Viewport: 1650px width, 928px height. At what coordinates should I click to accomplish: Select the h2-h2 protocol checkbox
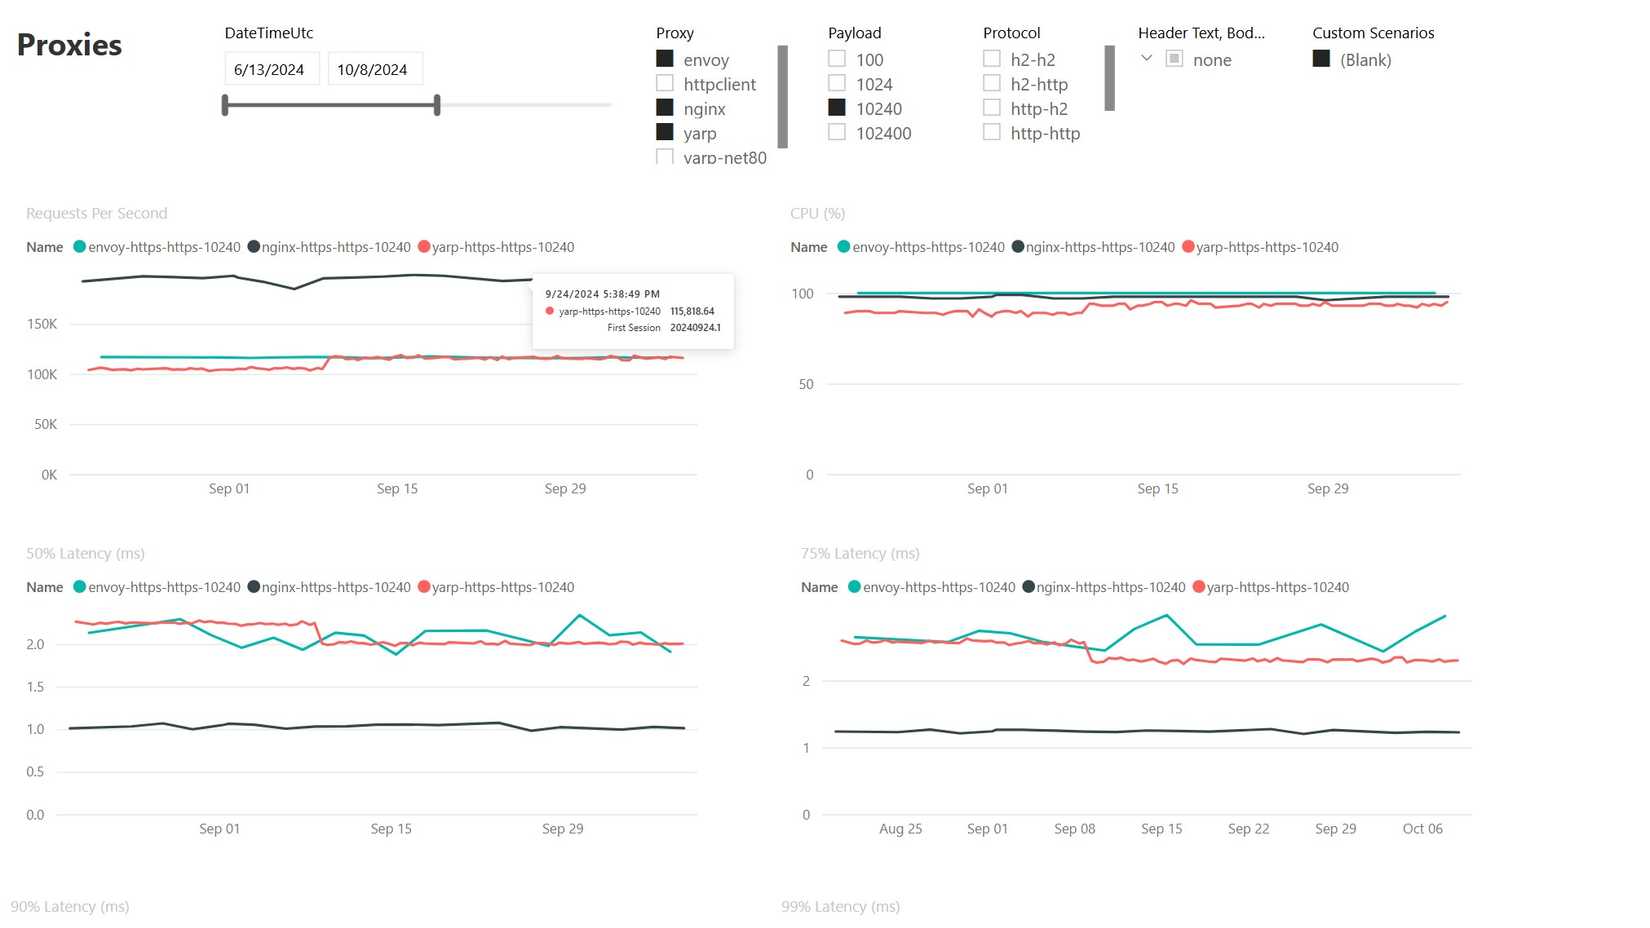pos(992,59)
